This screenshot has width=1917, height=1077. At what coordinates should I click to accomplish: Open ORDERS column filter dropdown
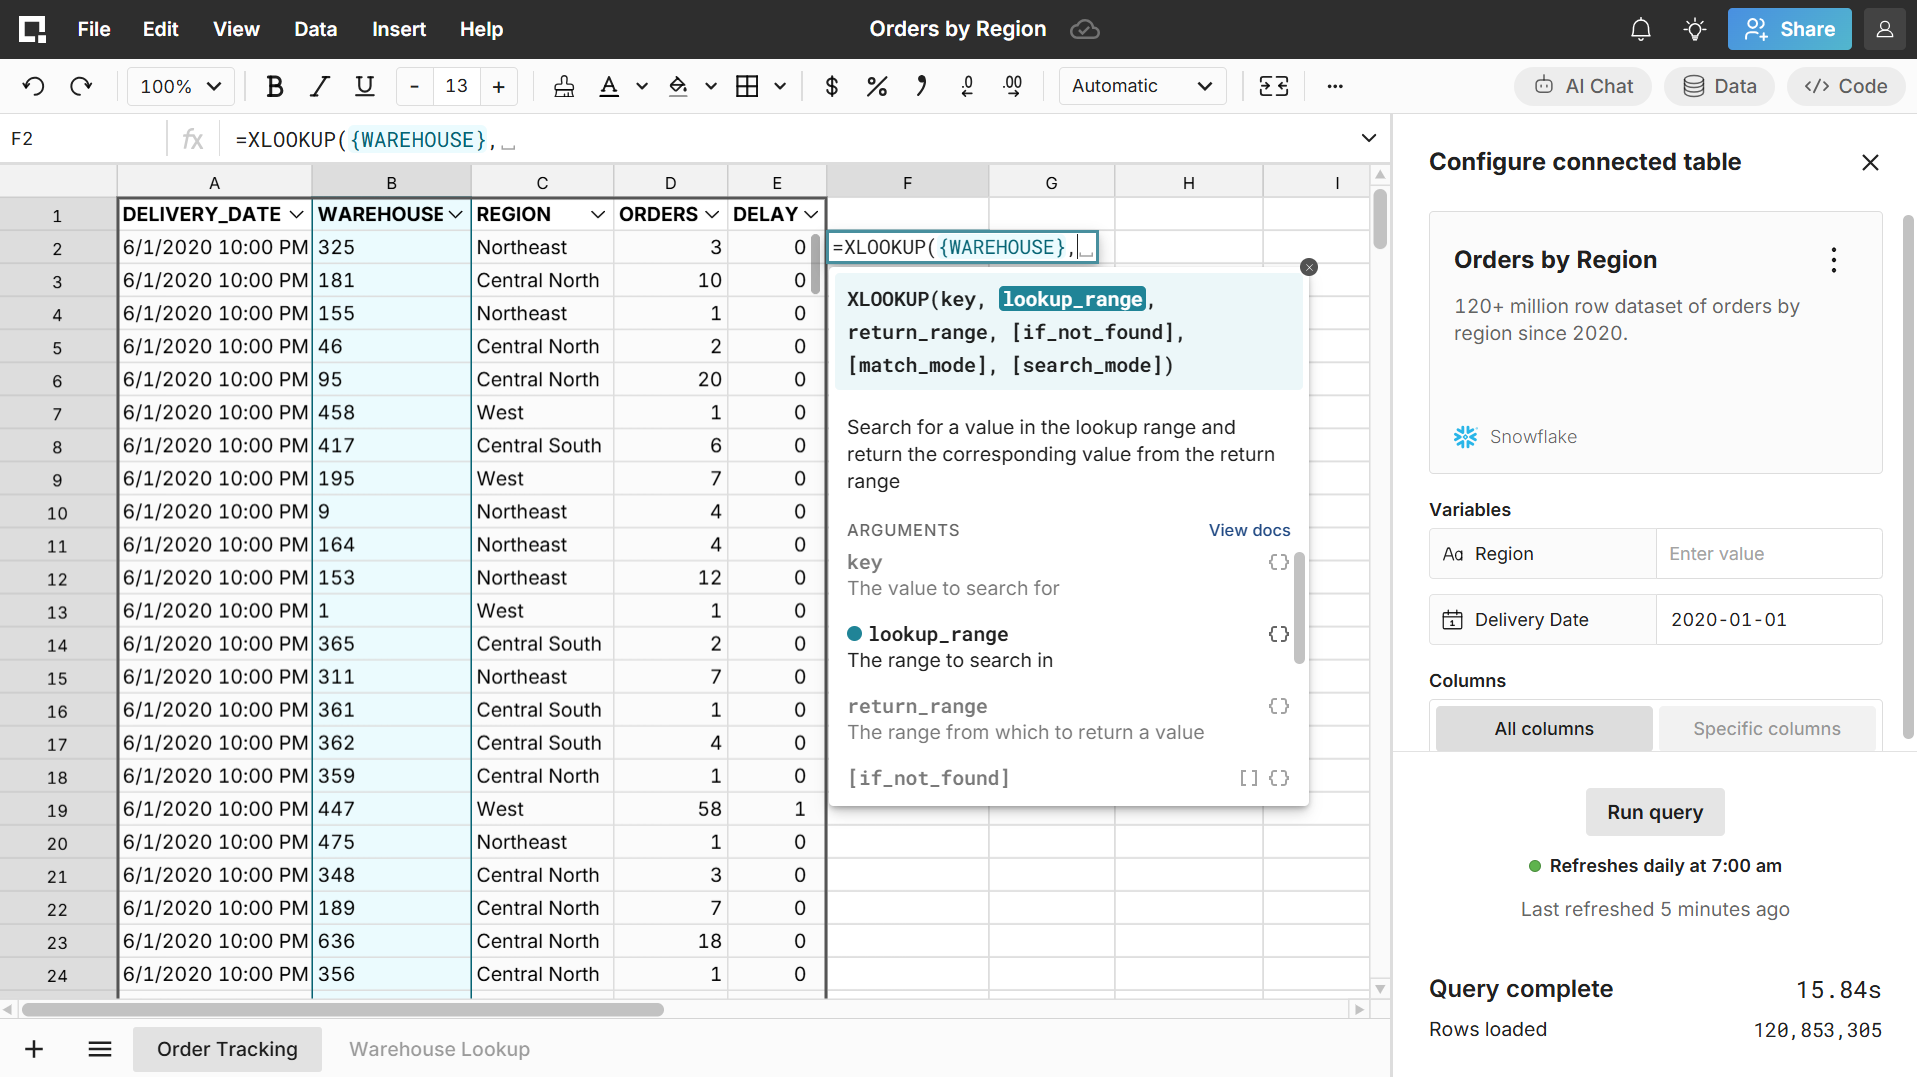click(x=712, y=214)
